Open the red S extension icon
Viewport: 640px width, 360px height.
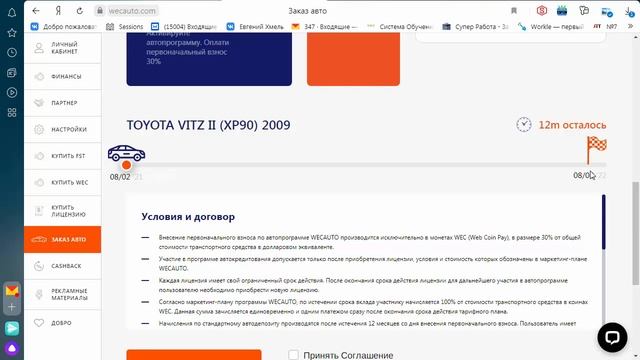[542, 11]
